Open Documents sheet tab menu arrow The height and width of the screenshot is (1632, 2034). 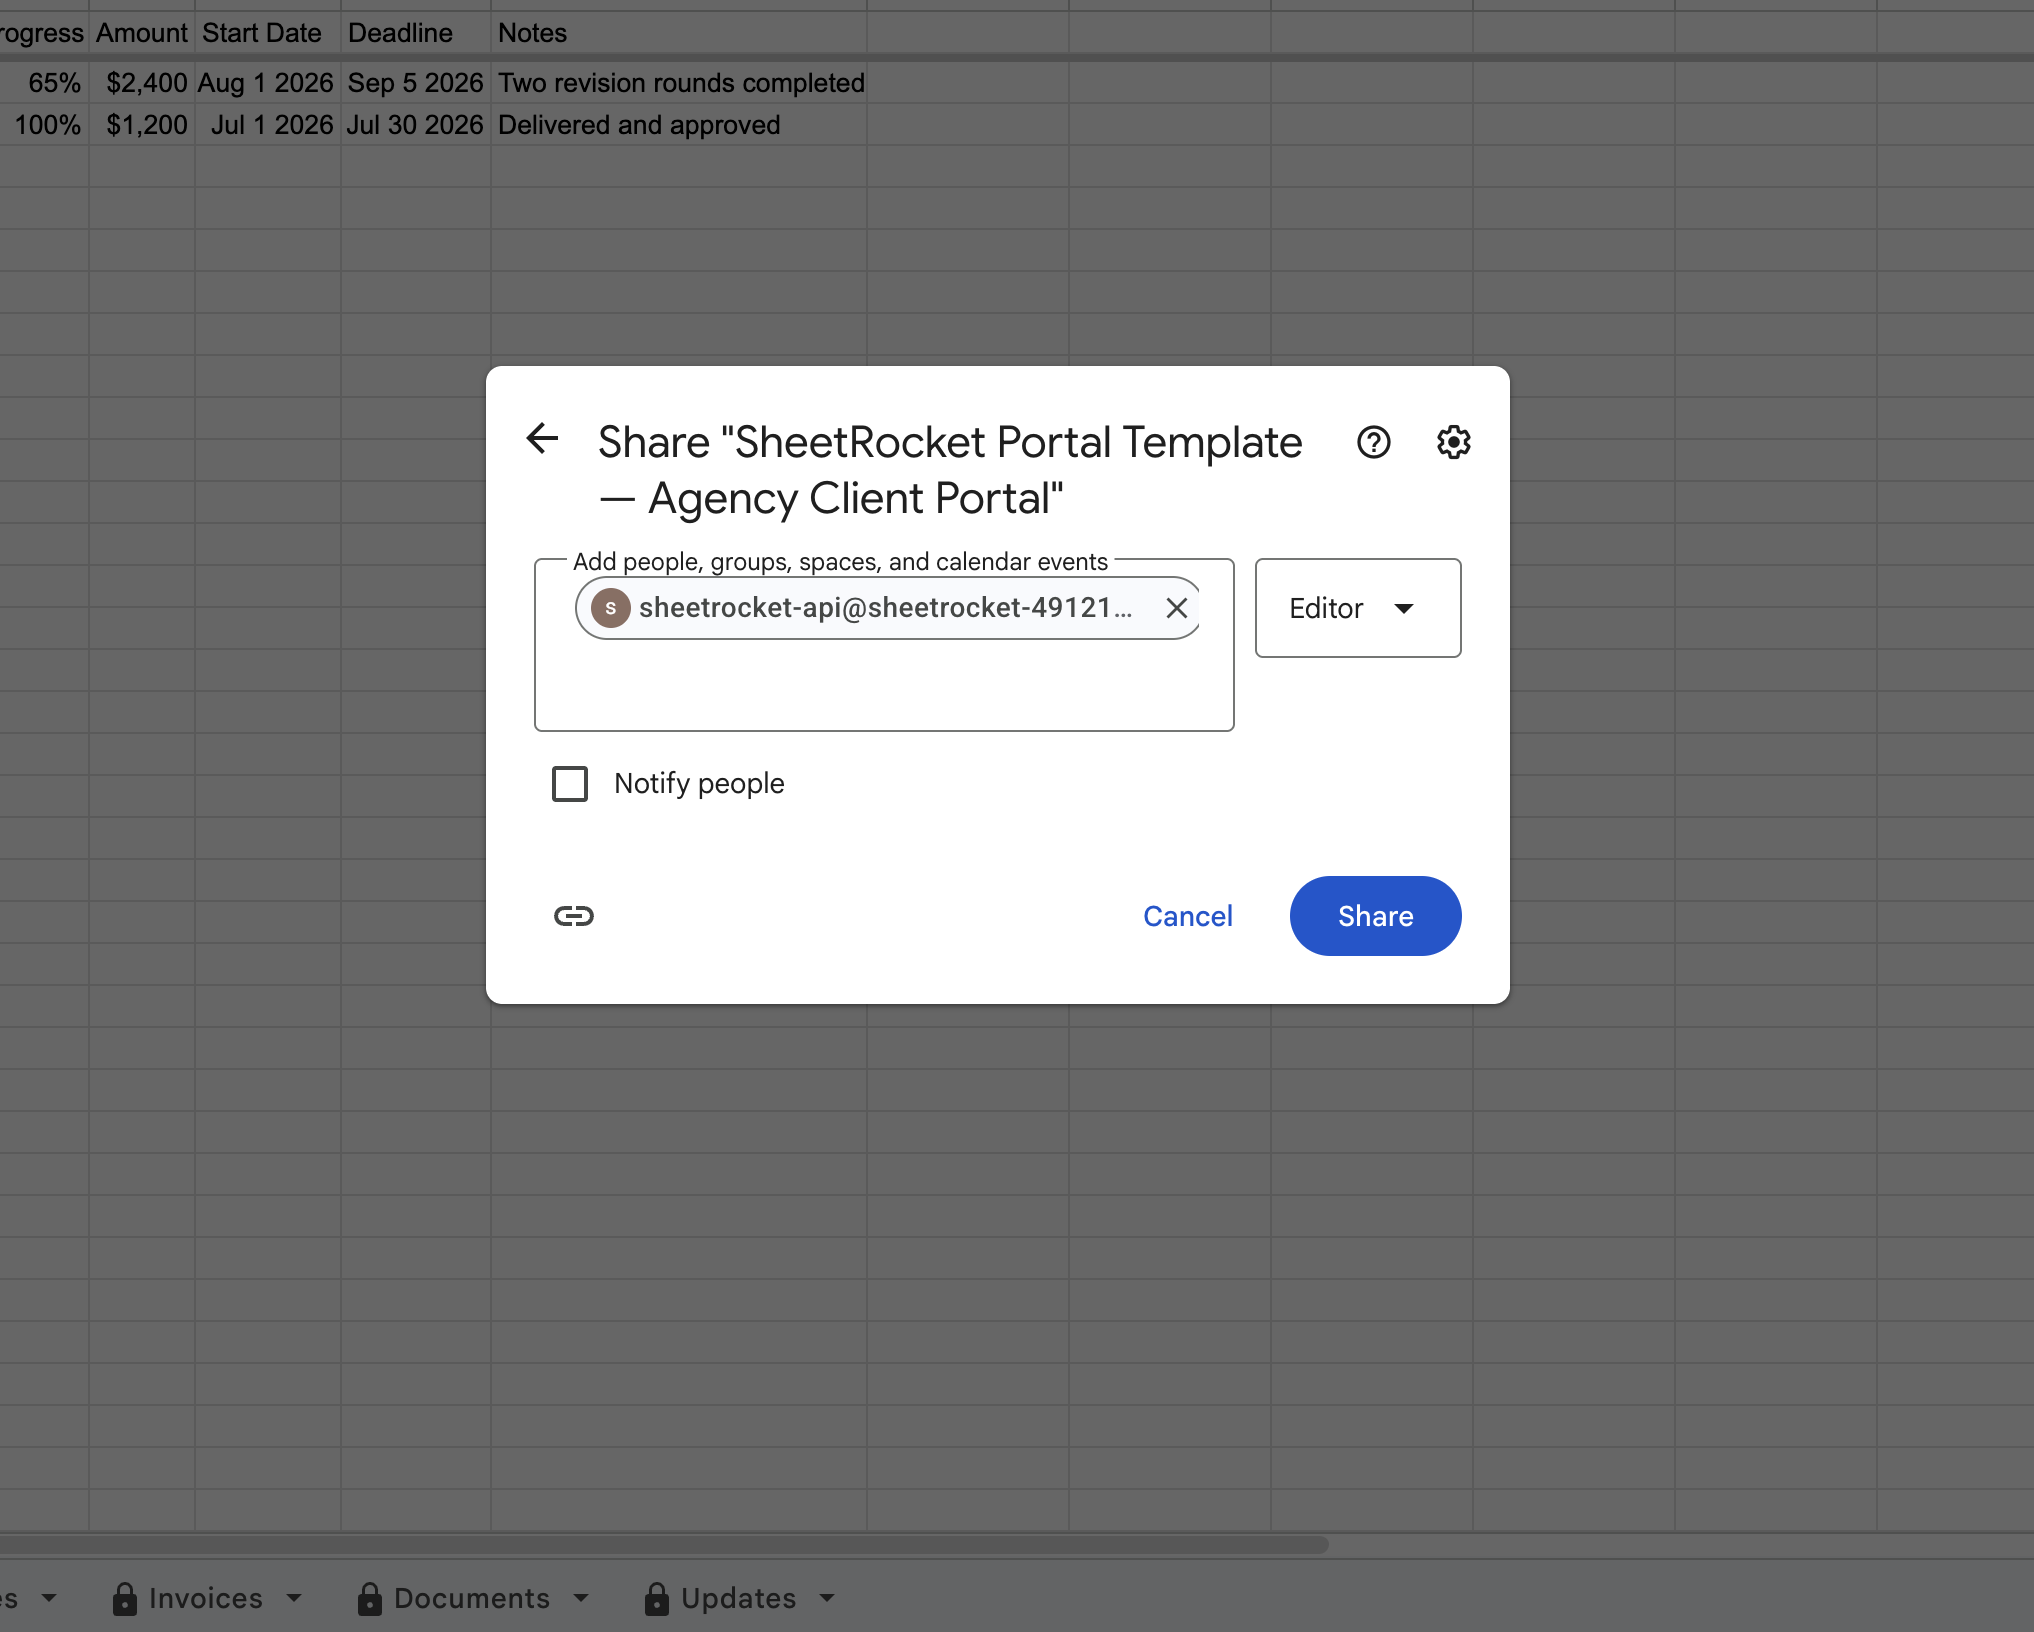click(581, 1598)
